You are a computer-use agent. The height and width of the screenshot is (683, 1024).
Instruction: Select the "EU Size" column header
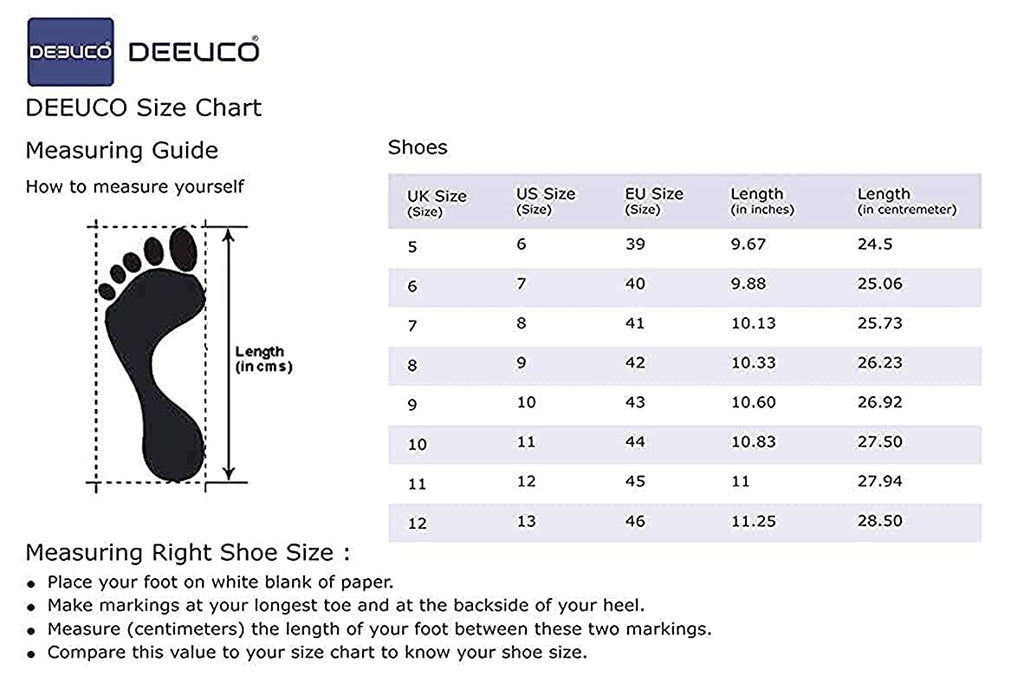[654, 200]
